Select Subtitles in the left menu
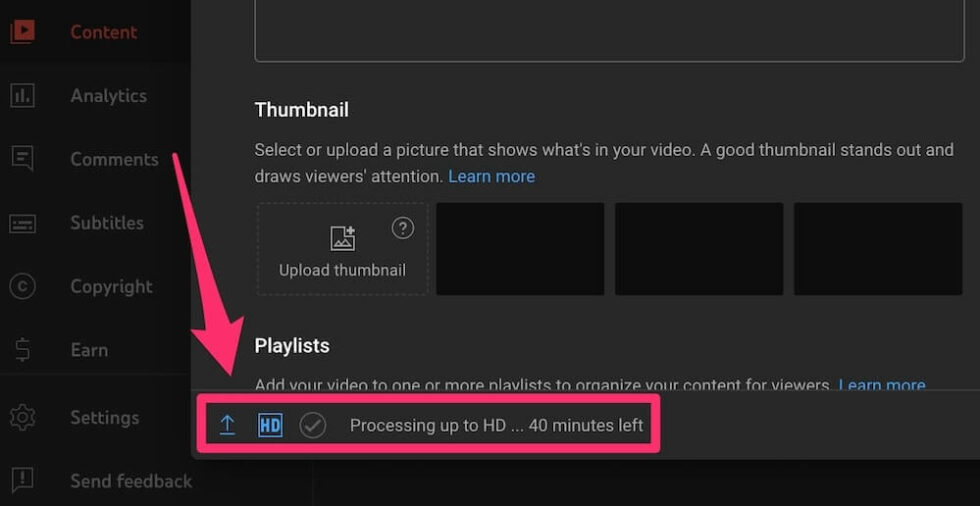This screenshot has width=980, height=506. [x=107, y=223]
